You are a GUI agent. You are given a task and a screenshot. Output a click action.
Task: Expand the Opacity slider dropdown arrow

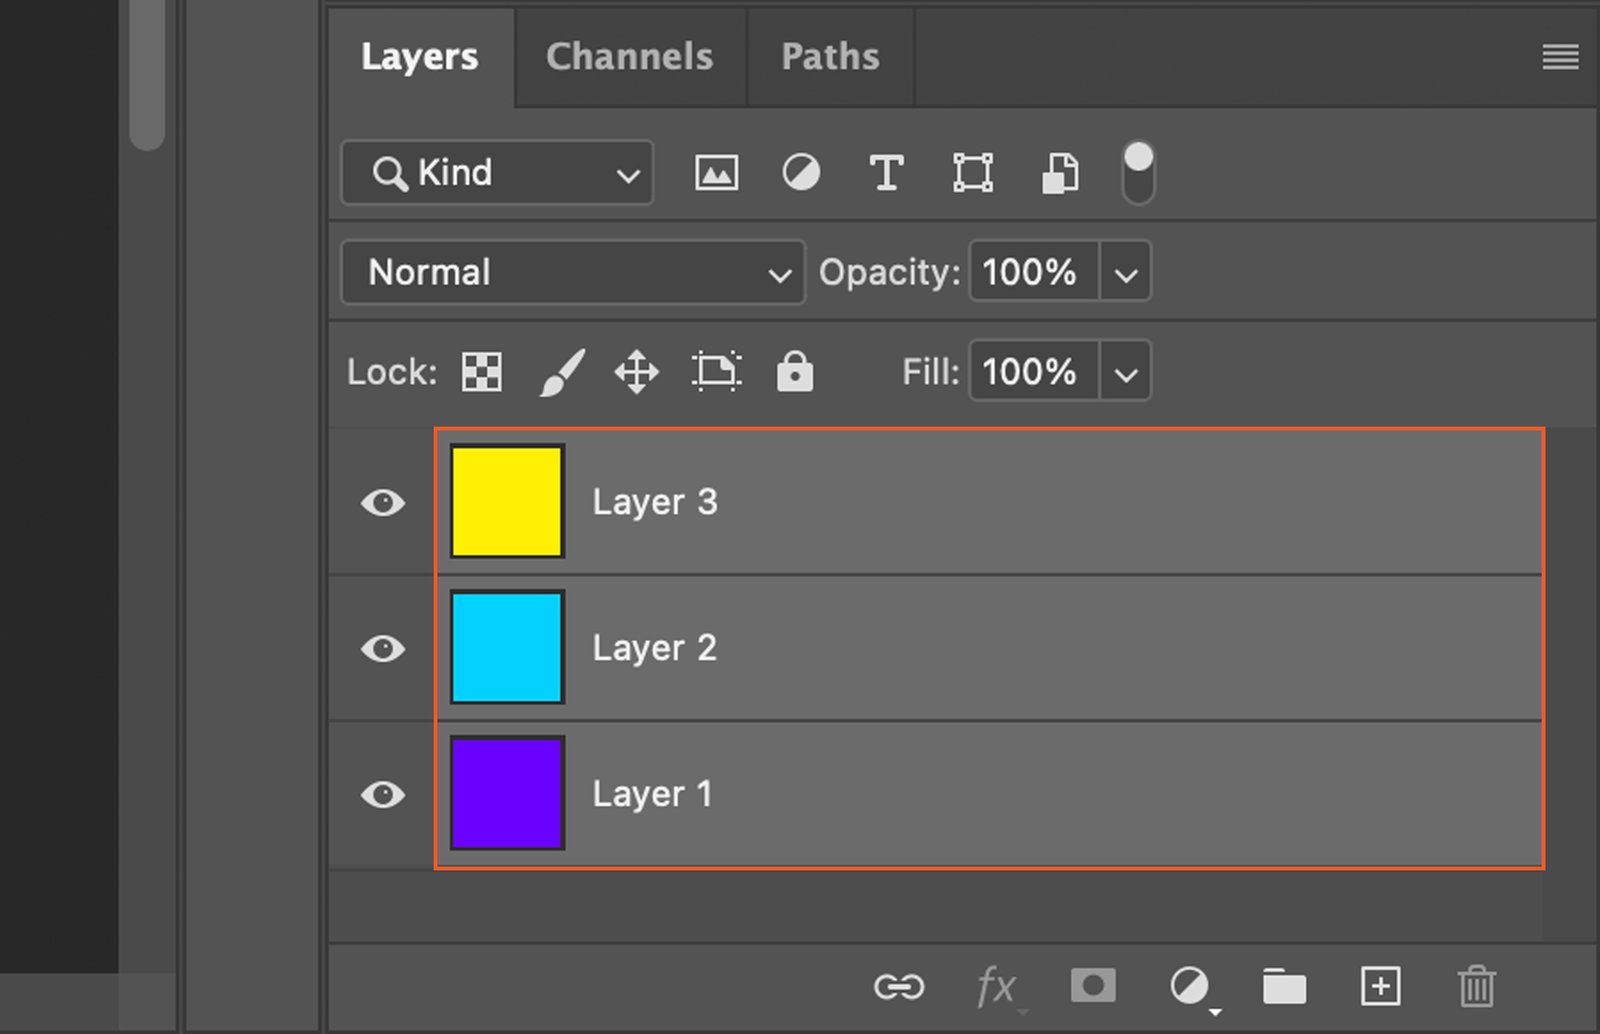point(1126,273)
